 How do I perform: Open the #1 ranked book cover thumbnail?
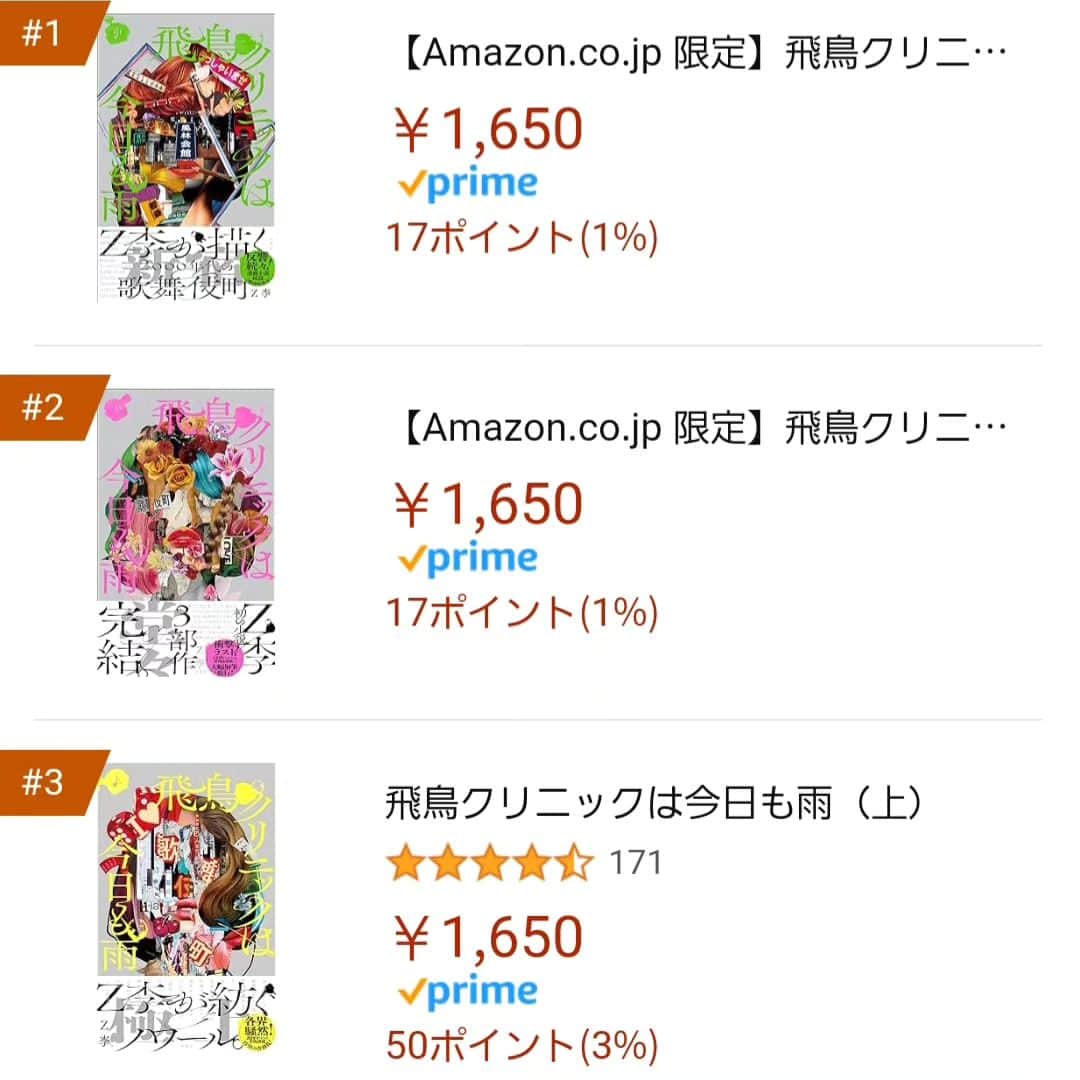coord(186,158)
